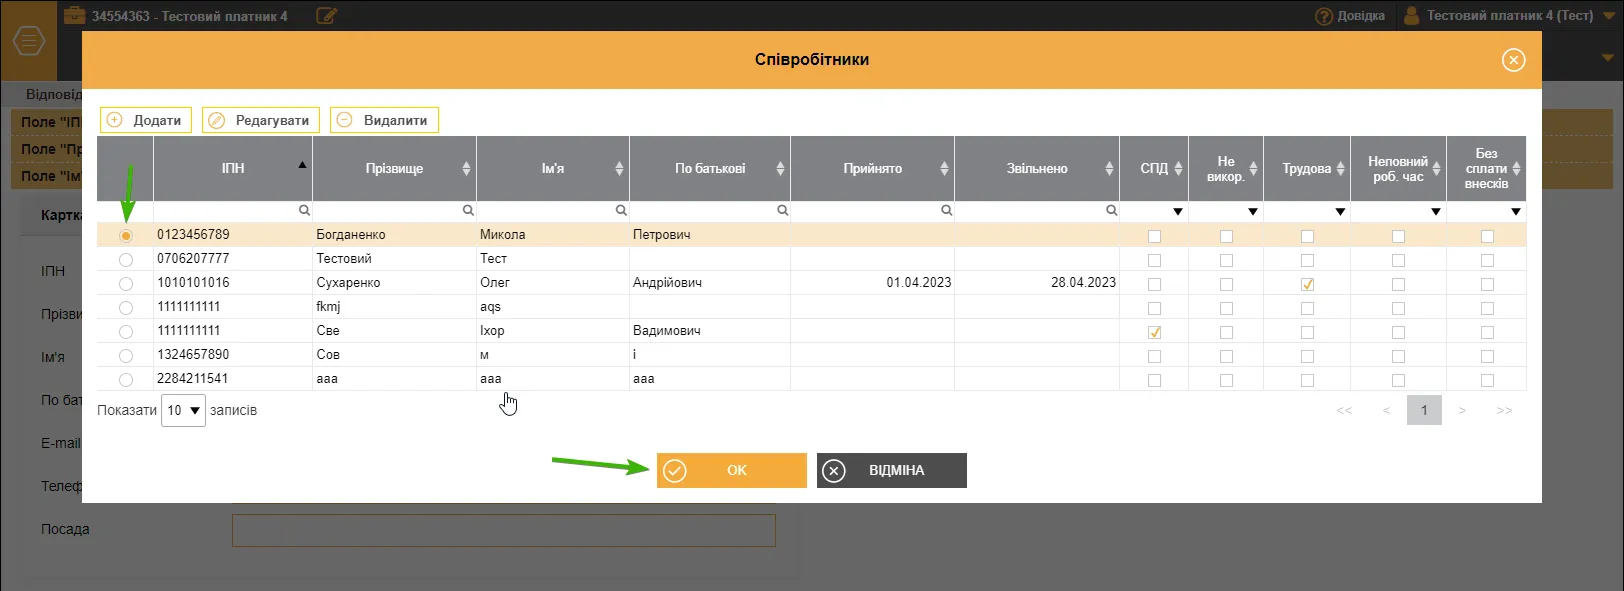Click Посада input field in background form
Viewport: 1624px width, 591px height.
pyautogui.click(x=504, y=530)
